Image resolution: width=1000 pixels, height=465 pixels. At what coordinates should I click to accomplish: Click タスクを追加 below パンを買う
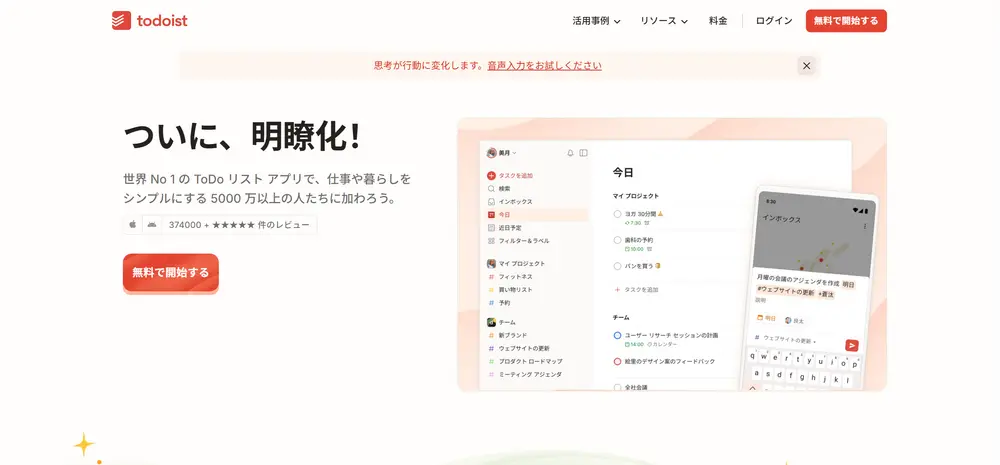coord(641,290)
